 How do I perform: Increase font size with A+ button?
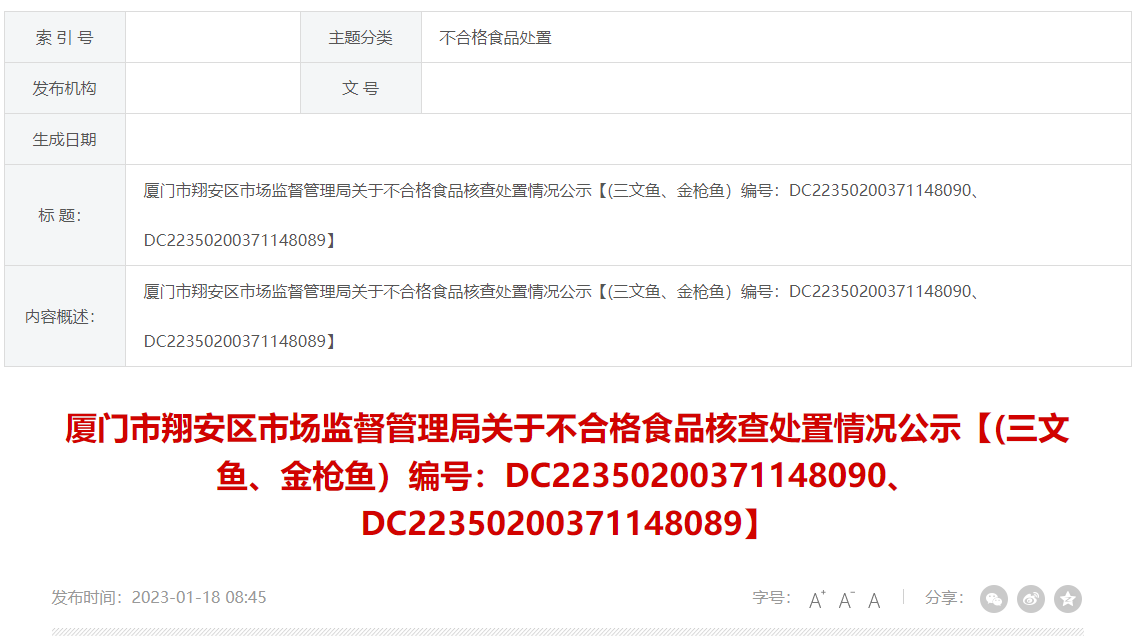click(x=817, y=600)
